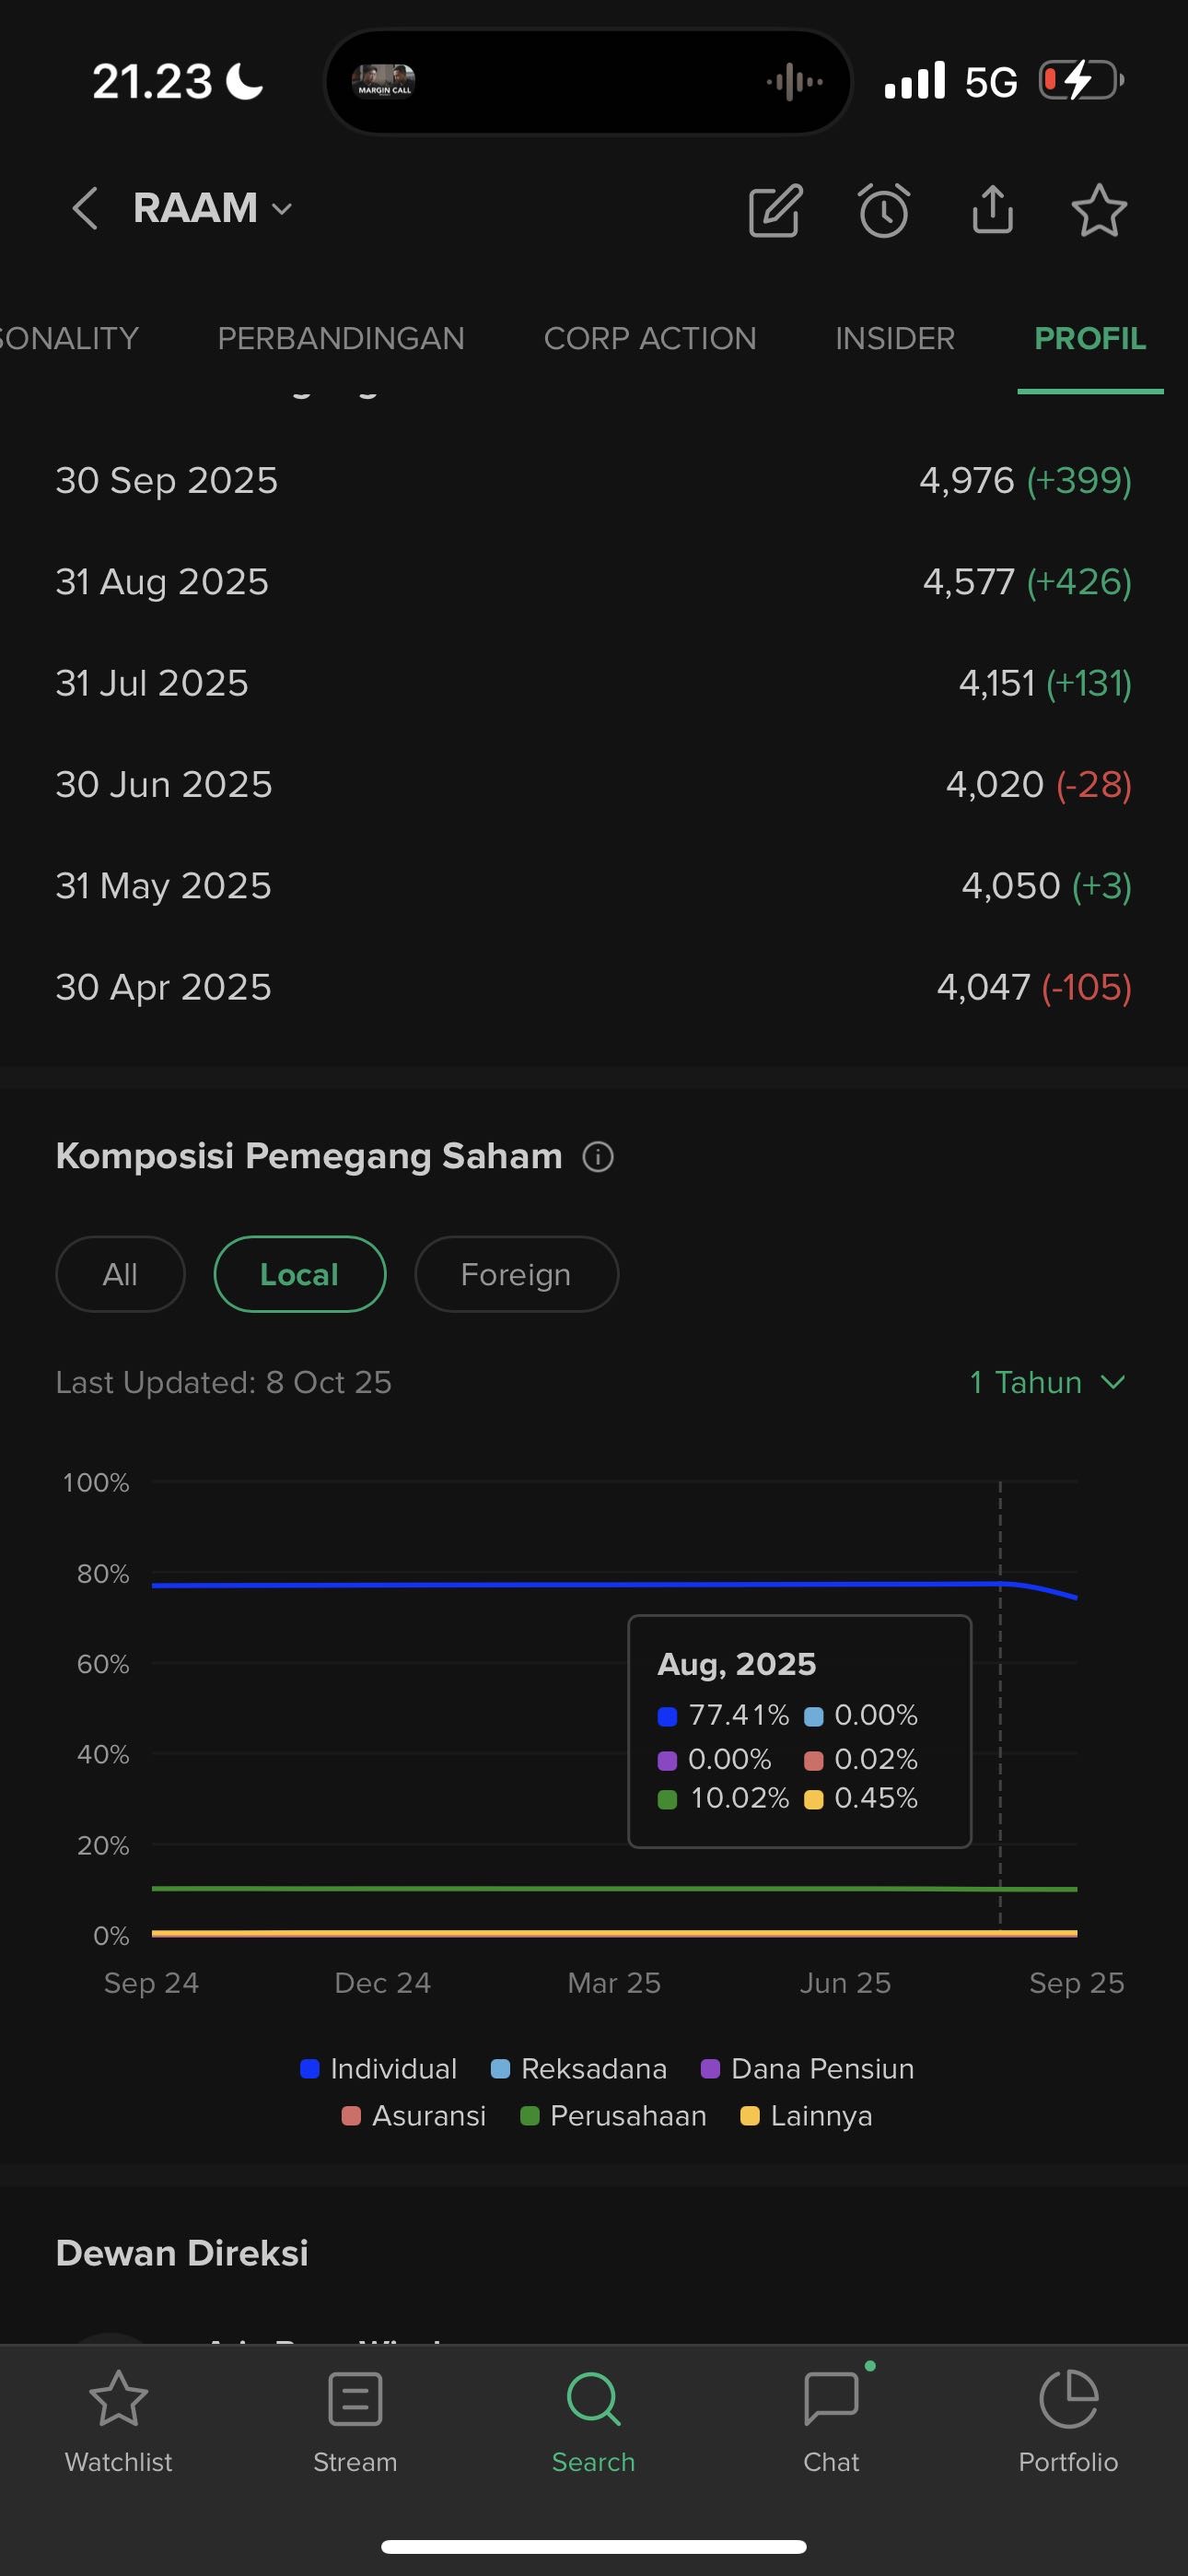Go to Portfolio in bottom bar
Screen dimensions: 1188x2576
pyautogui.click(x=1068, y=2420)
